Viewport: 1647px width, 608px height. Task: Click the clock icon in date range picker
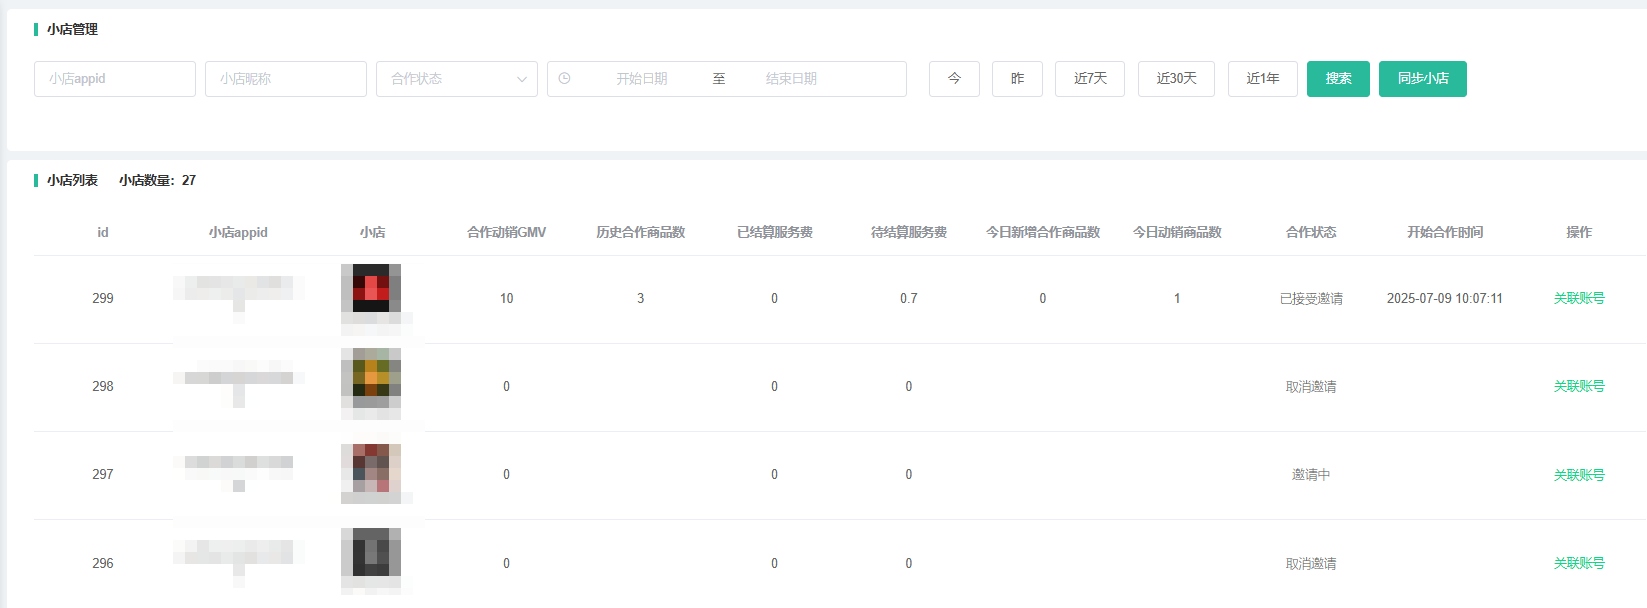tap(565, 79)
